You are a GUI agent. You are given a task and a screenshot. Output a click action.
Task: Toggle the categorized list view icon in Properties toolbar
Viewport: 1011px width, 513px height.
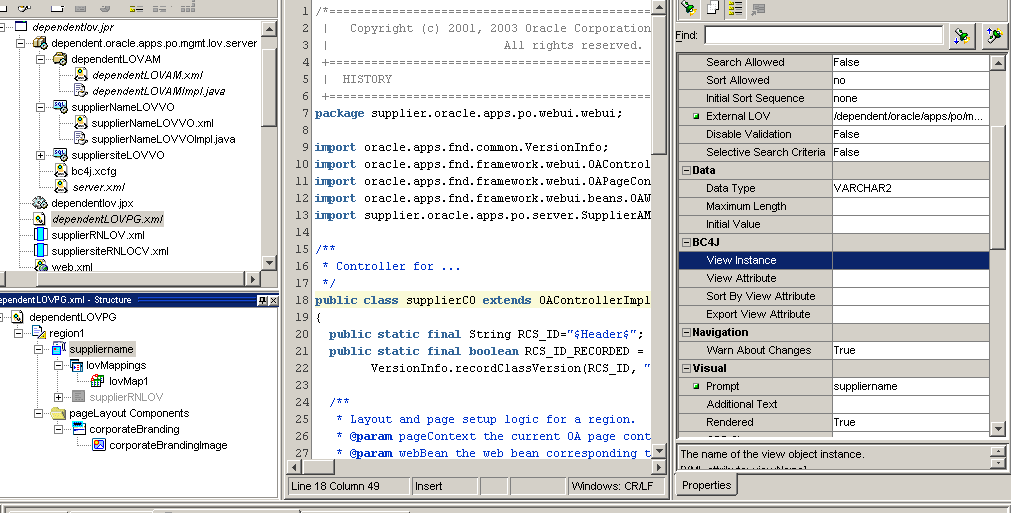tap(735, 8)
